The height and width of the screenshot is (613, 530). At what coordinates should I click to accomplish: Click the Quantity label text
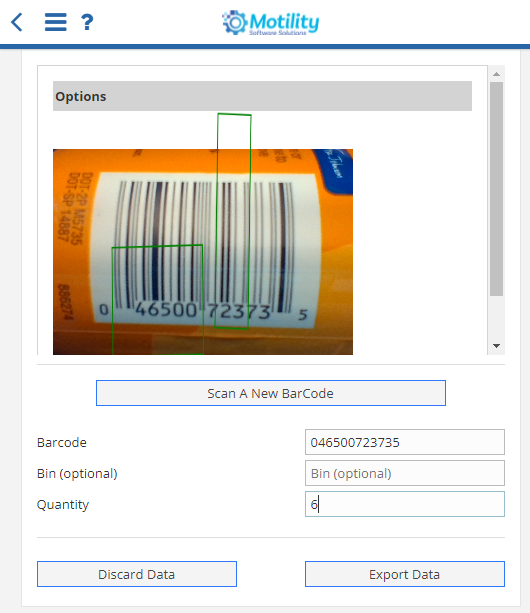pos(63,505)
